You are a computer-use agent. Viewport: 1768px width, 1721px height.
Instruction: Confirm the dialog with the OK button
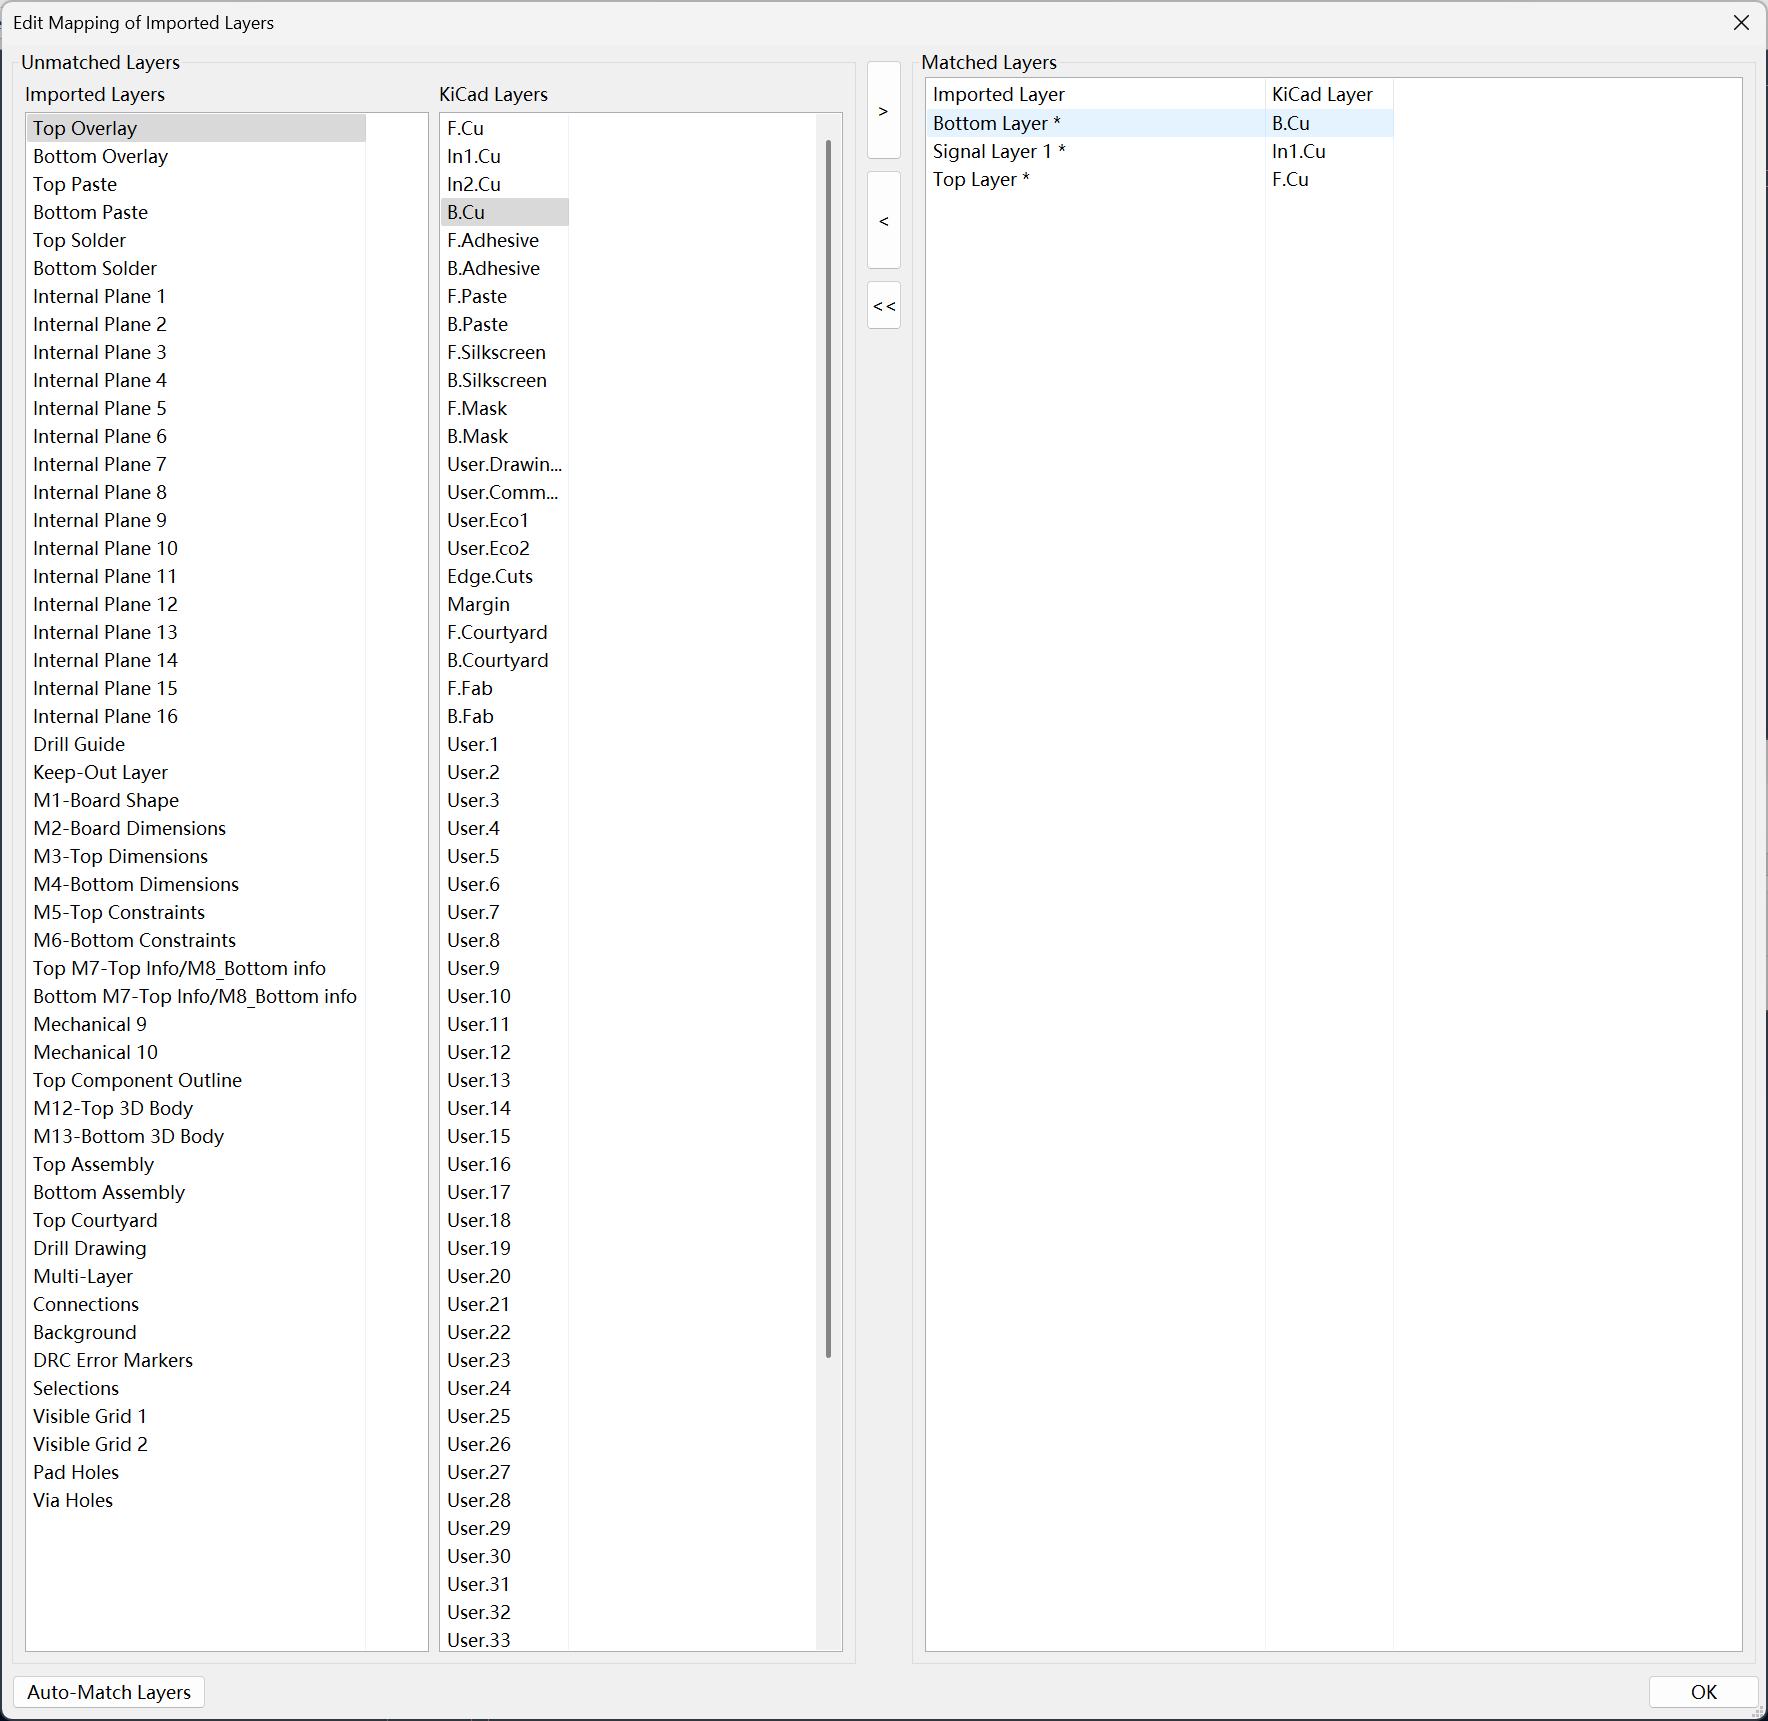[1703, 1692]
